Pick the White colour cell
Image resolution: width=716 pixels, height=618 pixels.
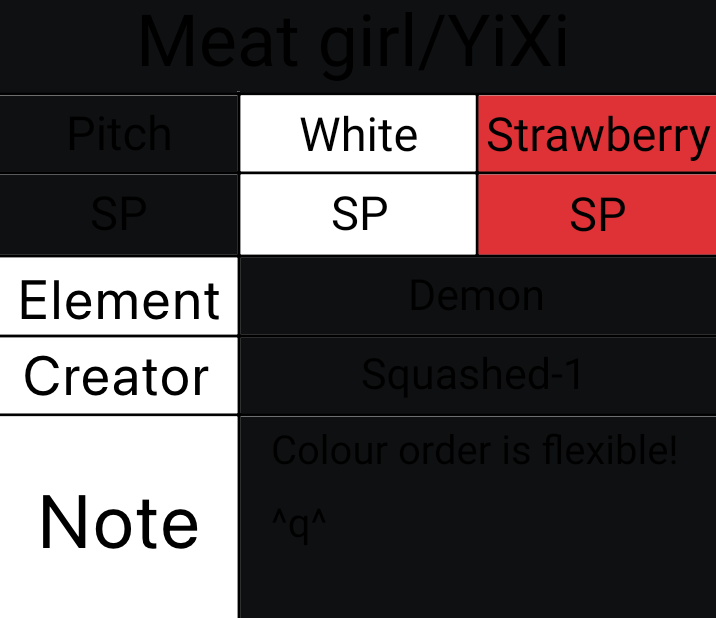pos(358,134)
